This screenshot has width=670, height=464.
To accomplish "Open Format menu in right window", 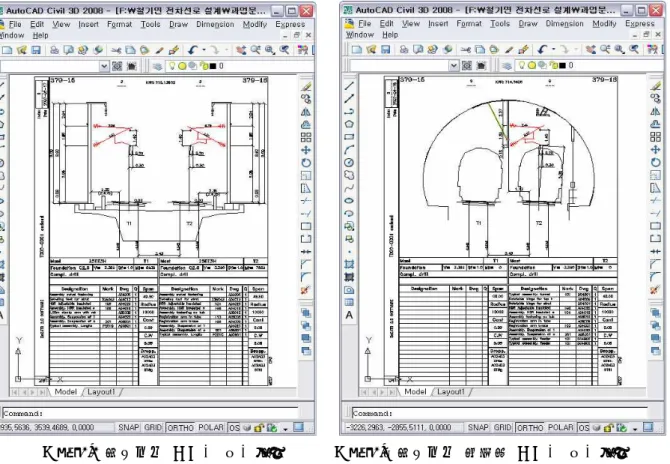I will (x=469, y=23).
